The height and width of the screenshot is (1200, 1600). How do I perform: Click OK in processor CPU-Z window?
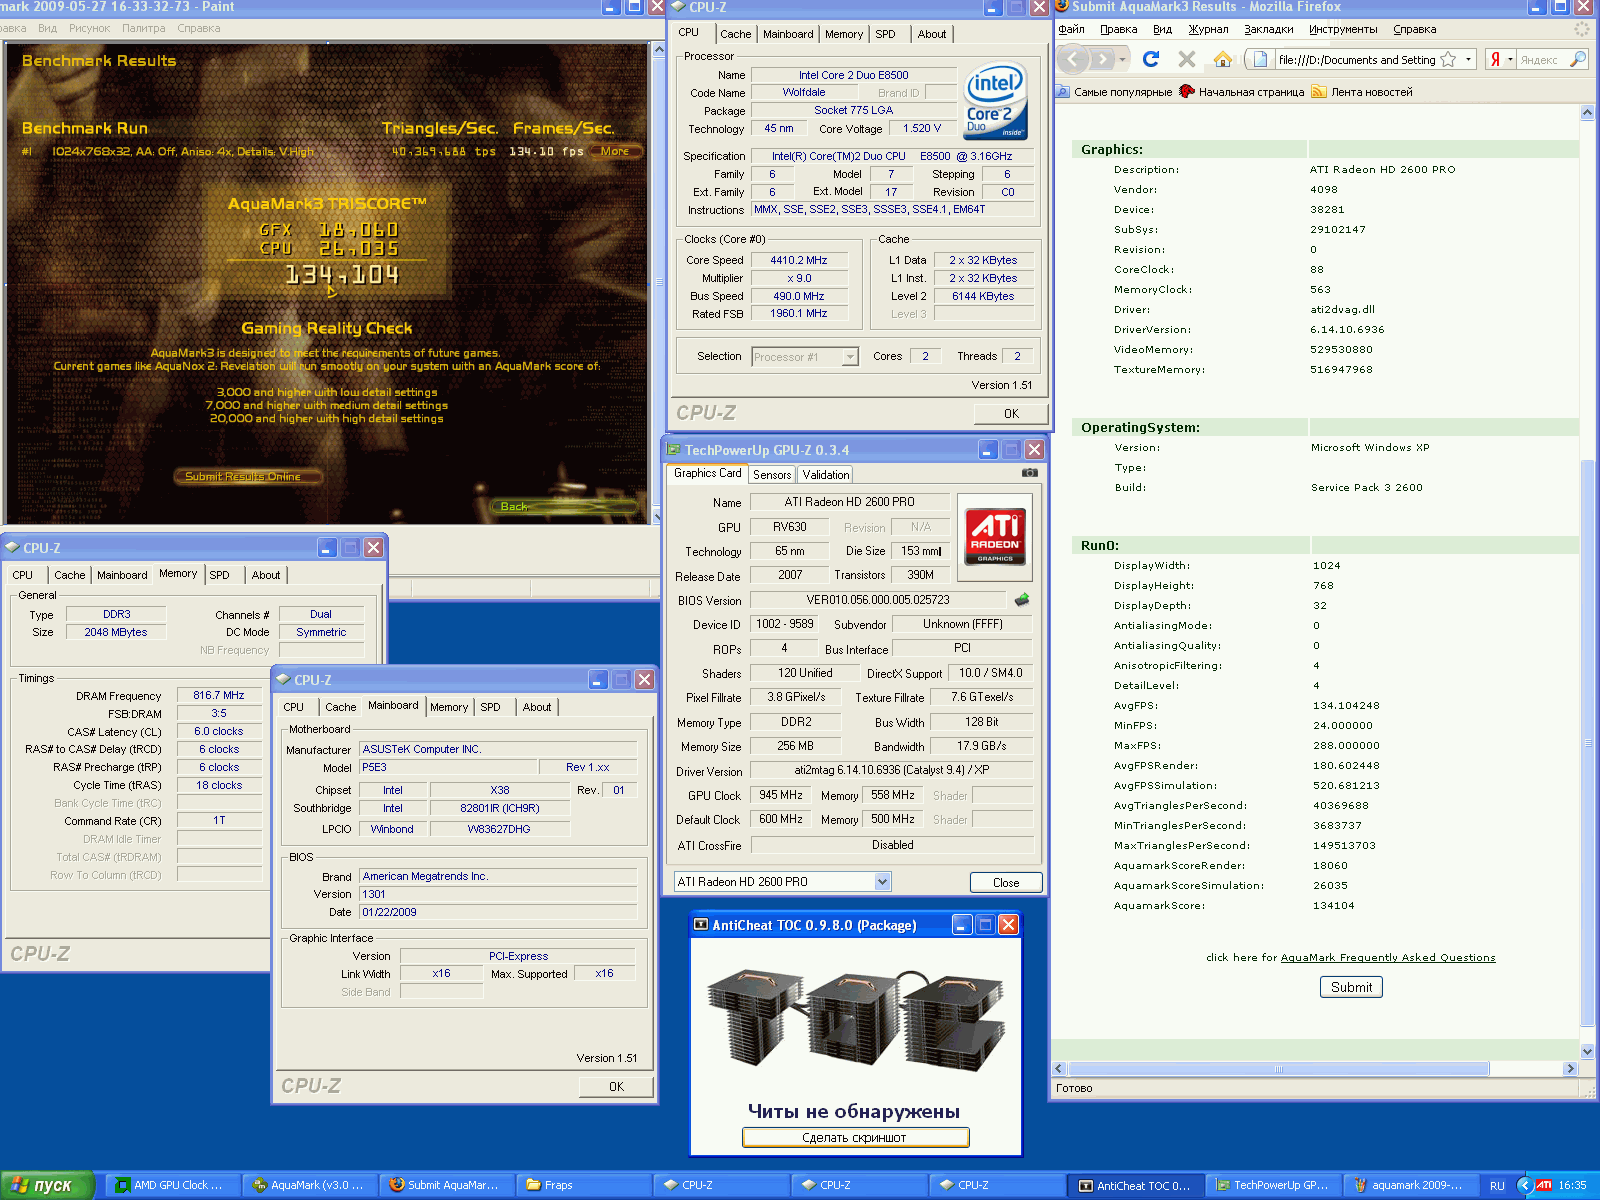pos(1011,413)
